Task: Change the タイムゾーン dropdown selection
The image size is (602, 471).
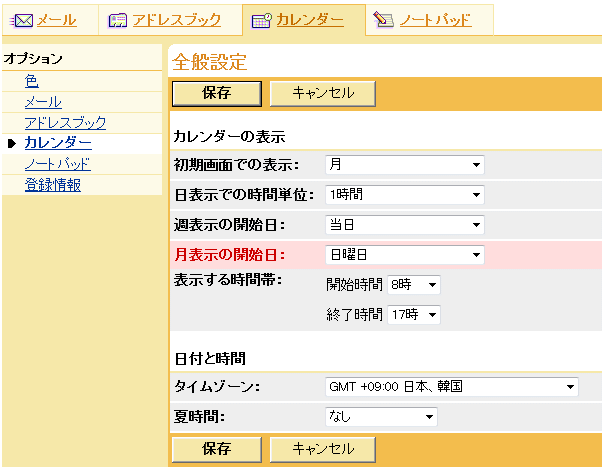Action: 452,386
